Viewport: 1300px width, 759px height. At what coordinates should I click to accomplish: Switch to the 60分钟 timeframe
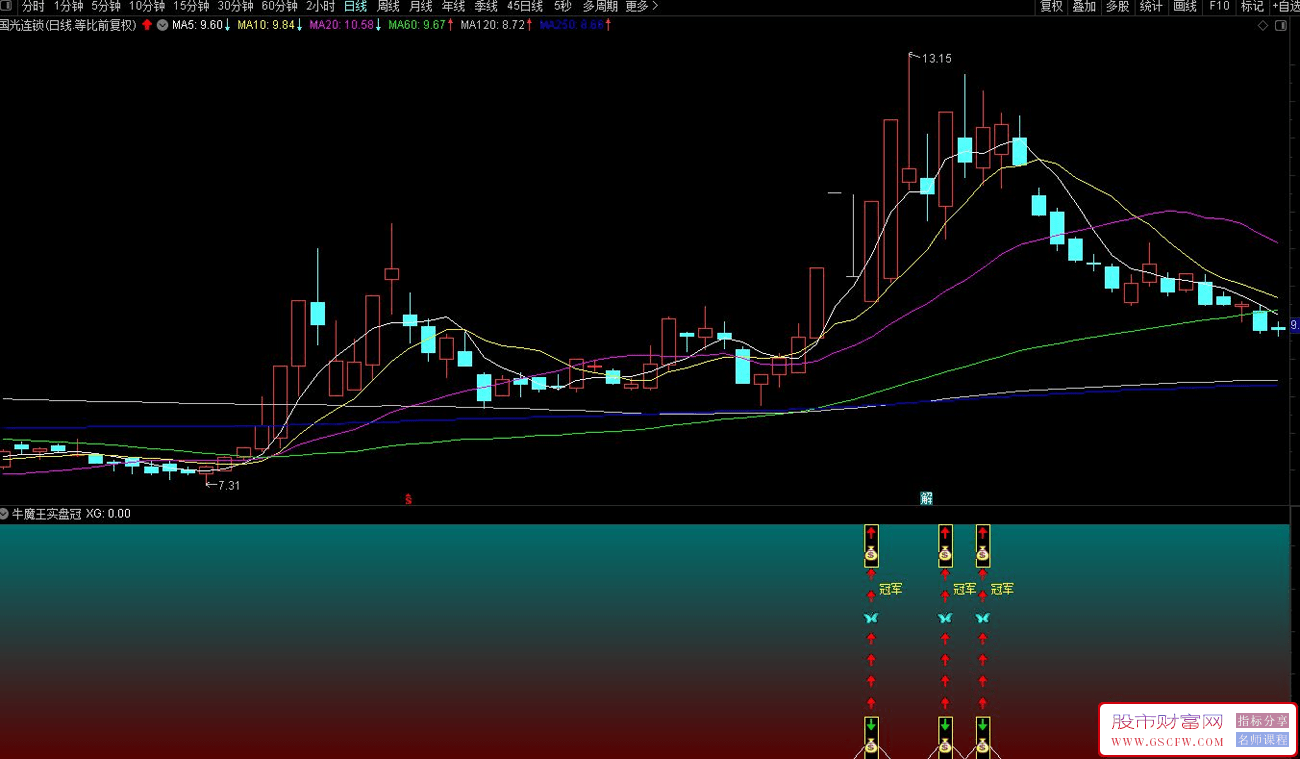(x=279, y=6)
